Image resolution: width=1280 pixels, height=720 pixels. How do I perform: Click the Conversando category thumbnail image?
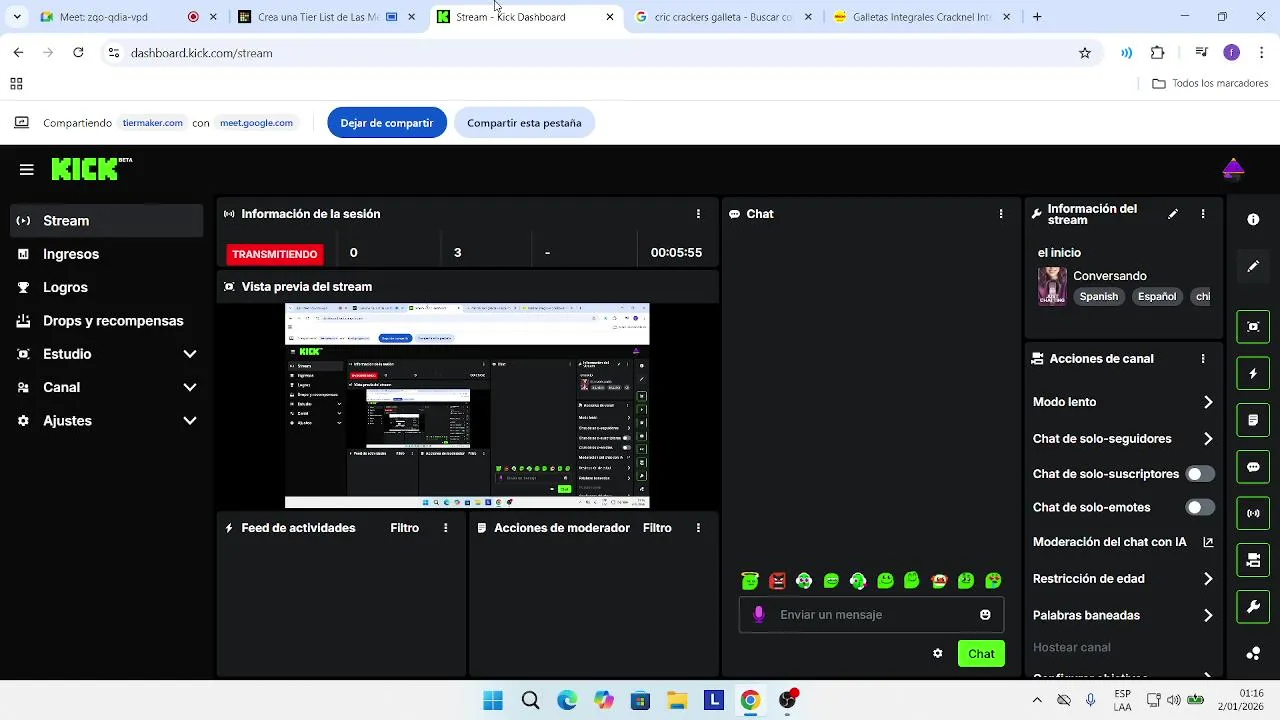(1052, 286)
